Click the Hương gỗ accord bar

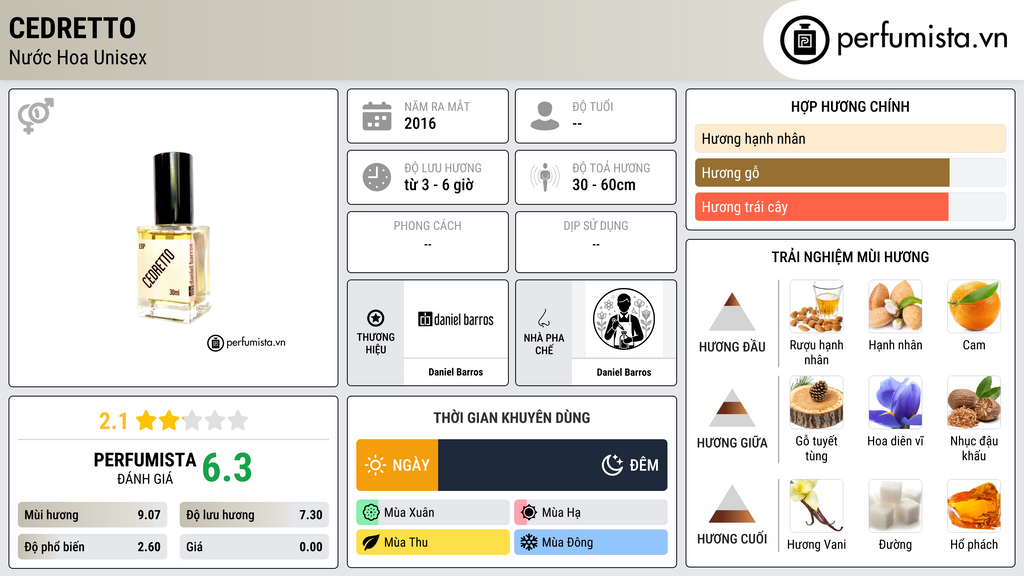coord(850,173)
